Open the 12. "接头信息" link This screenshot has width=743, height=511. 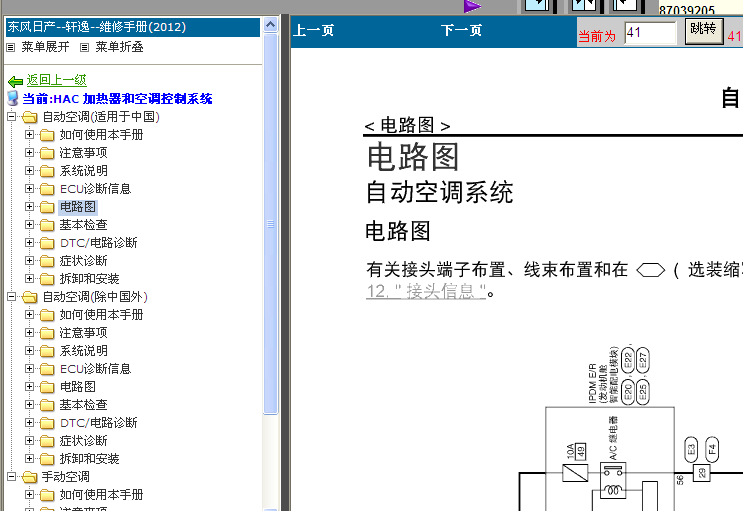pos(426,291)
